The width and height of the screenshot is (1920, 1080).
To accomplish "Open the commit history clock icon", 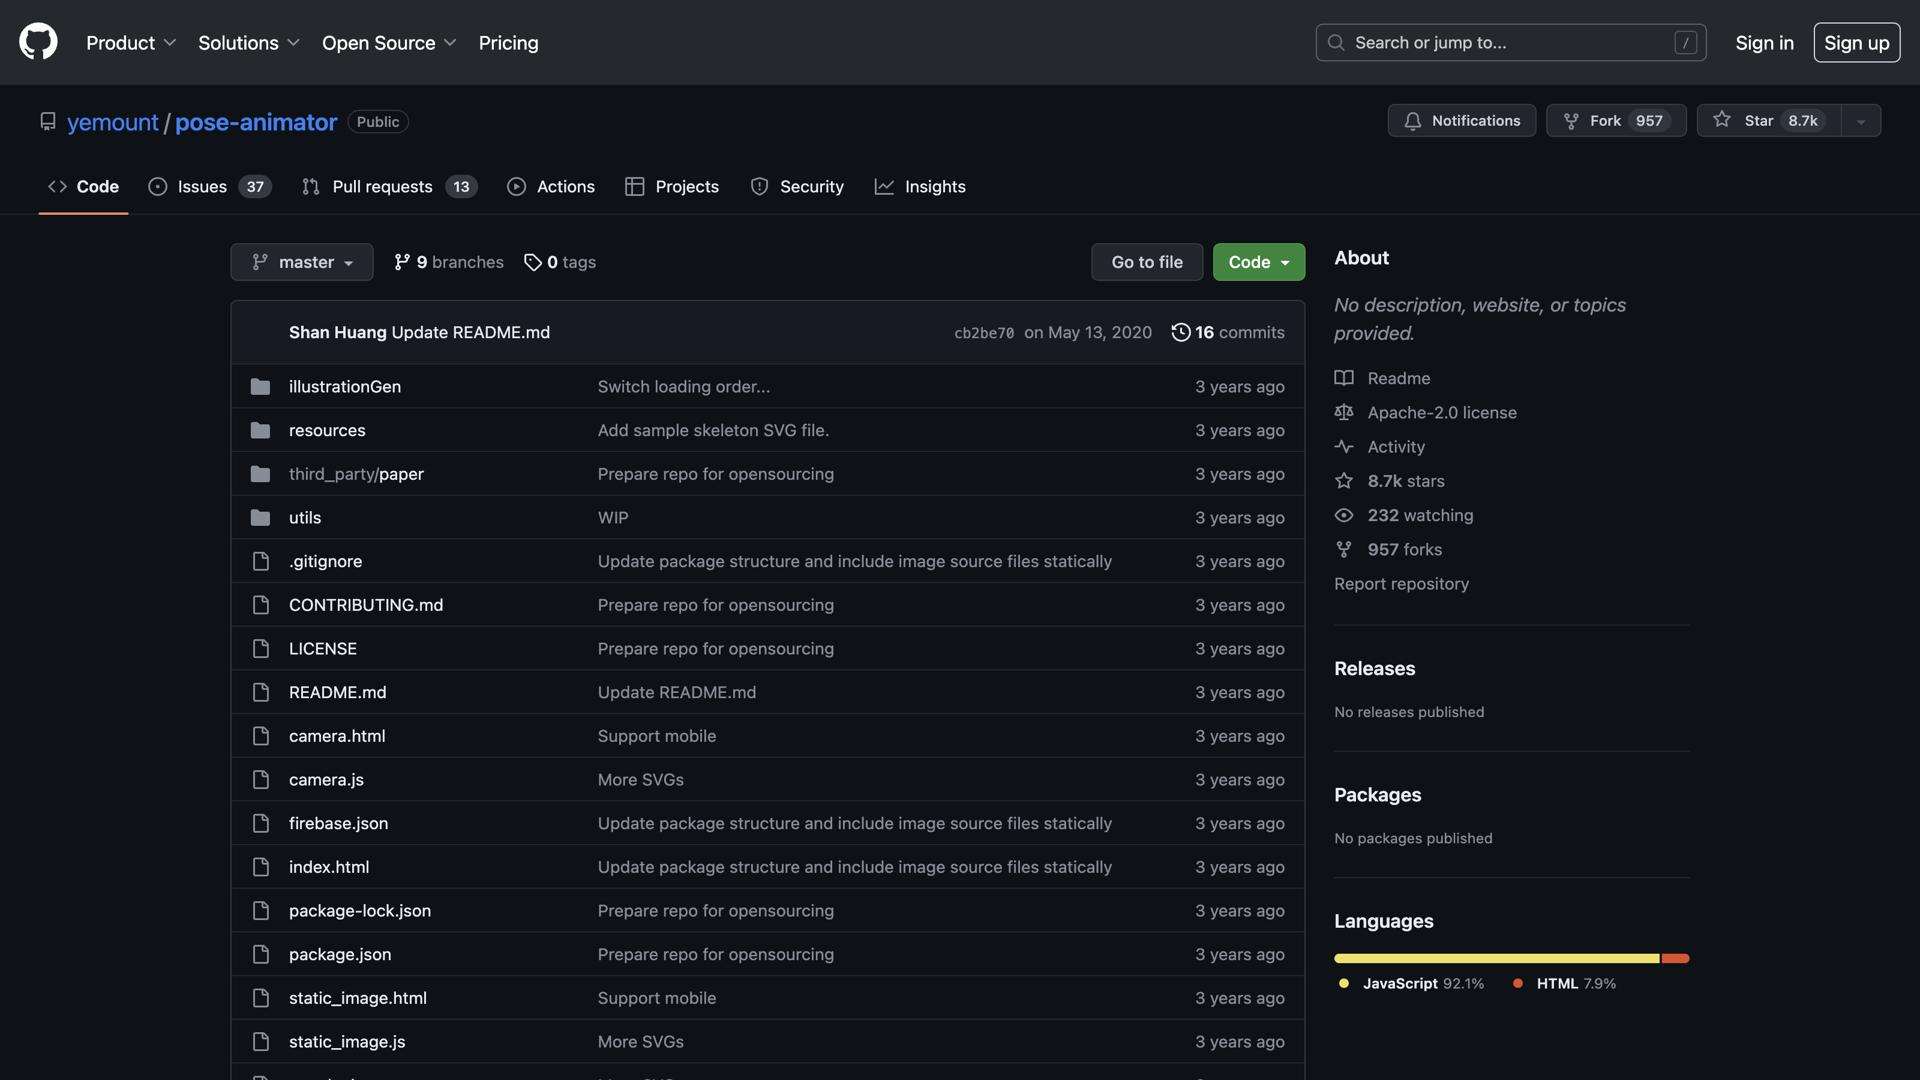I will pyautogui.click(x=1180, y=332).
